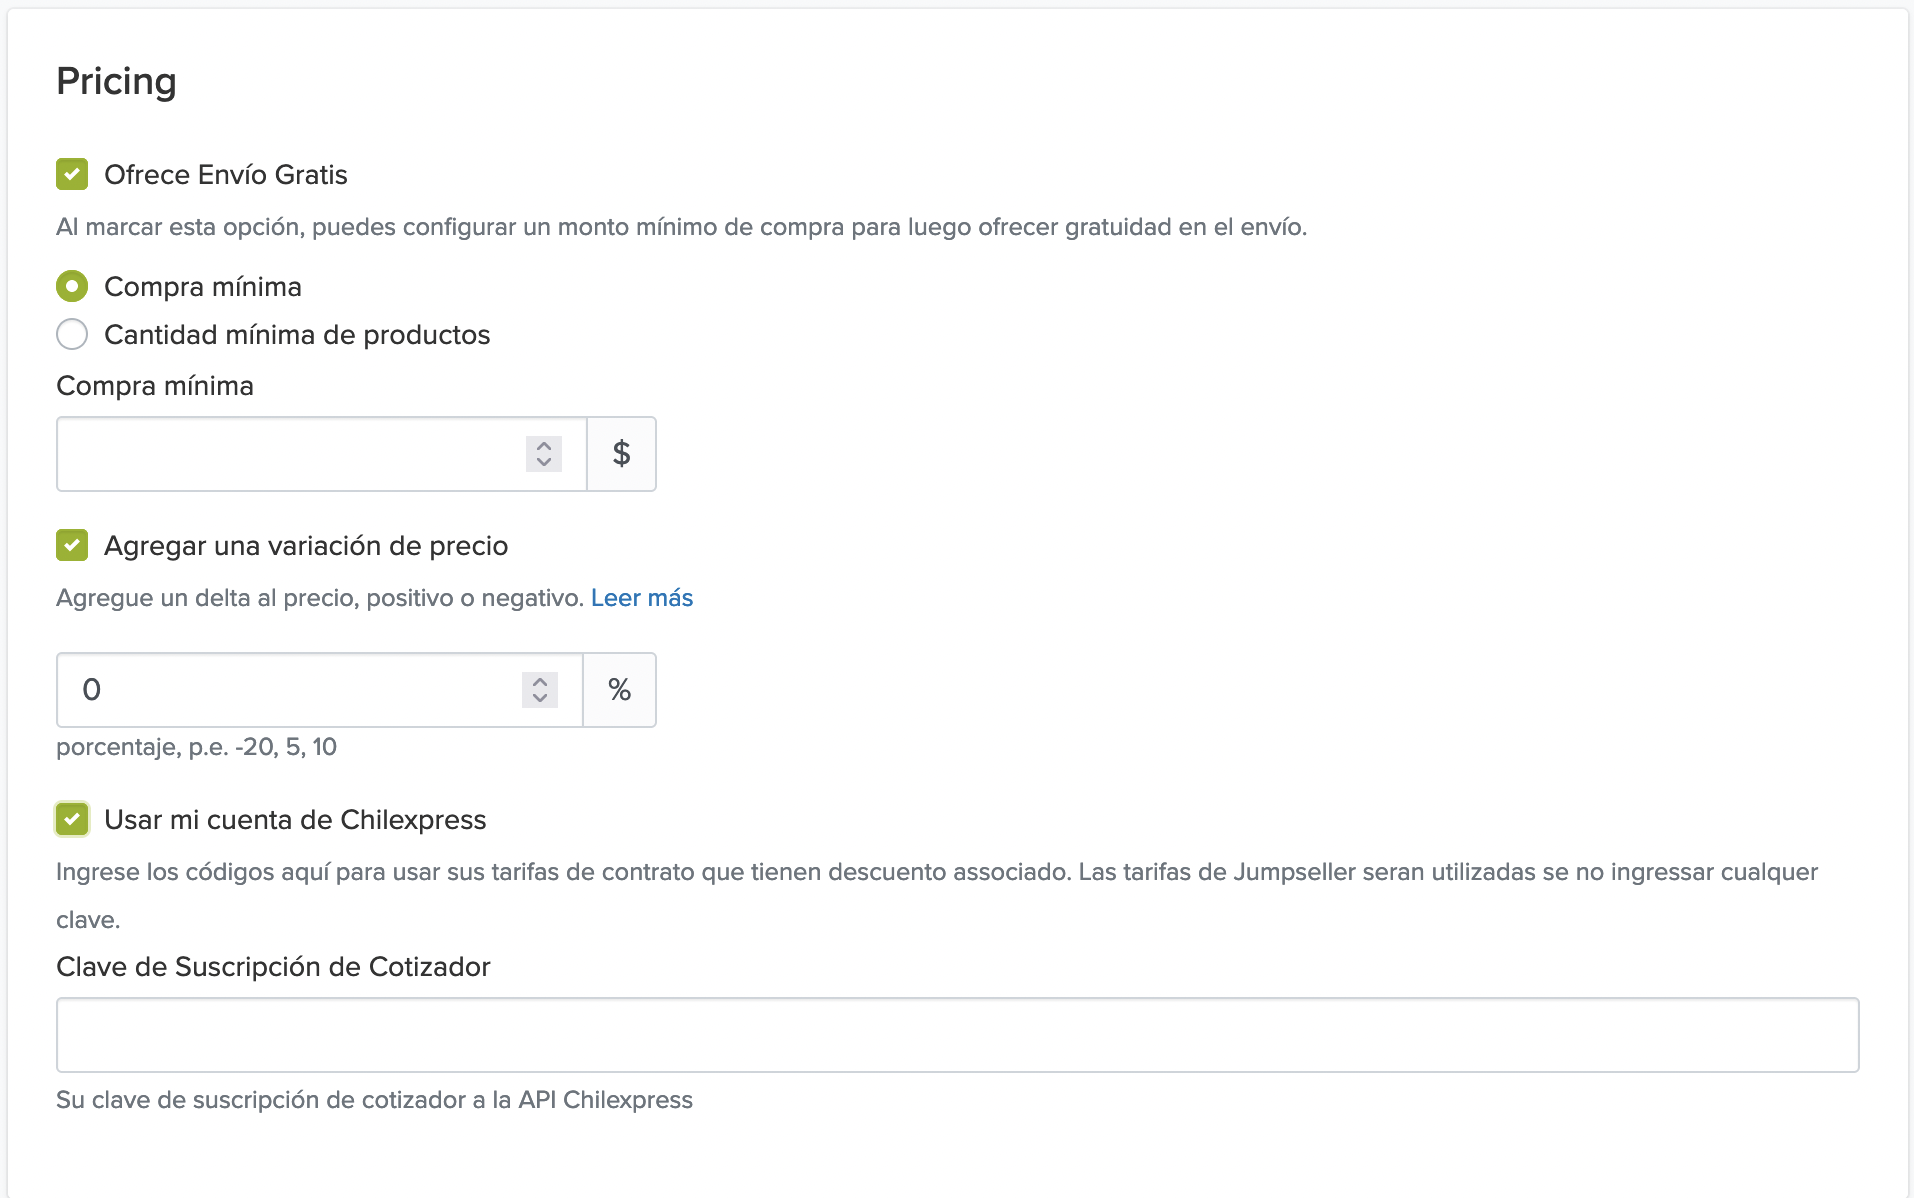Click the "Cantidad mínima de productos" label text
This screenshot has width=1914, height=1198.
point(297,335)
